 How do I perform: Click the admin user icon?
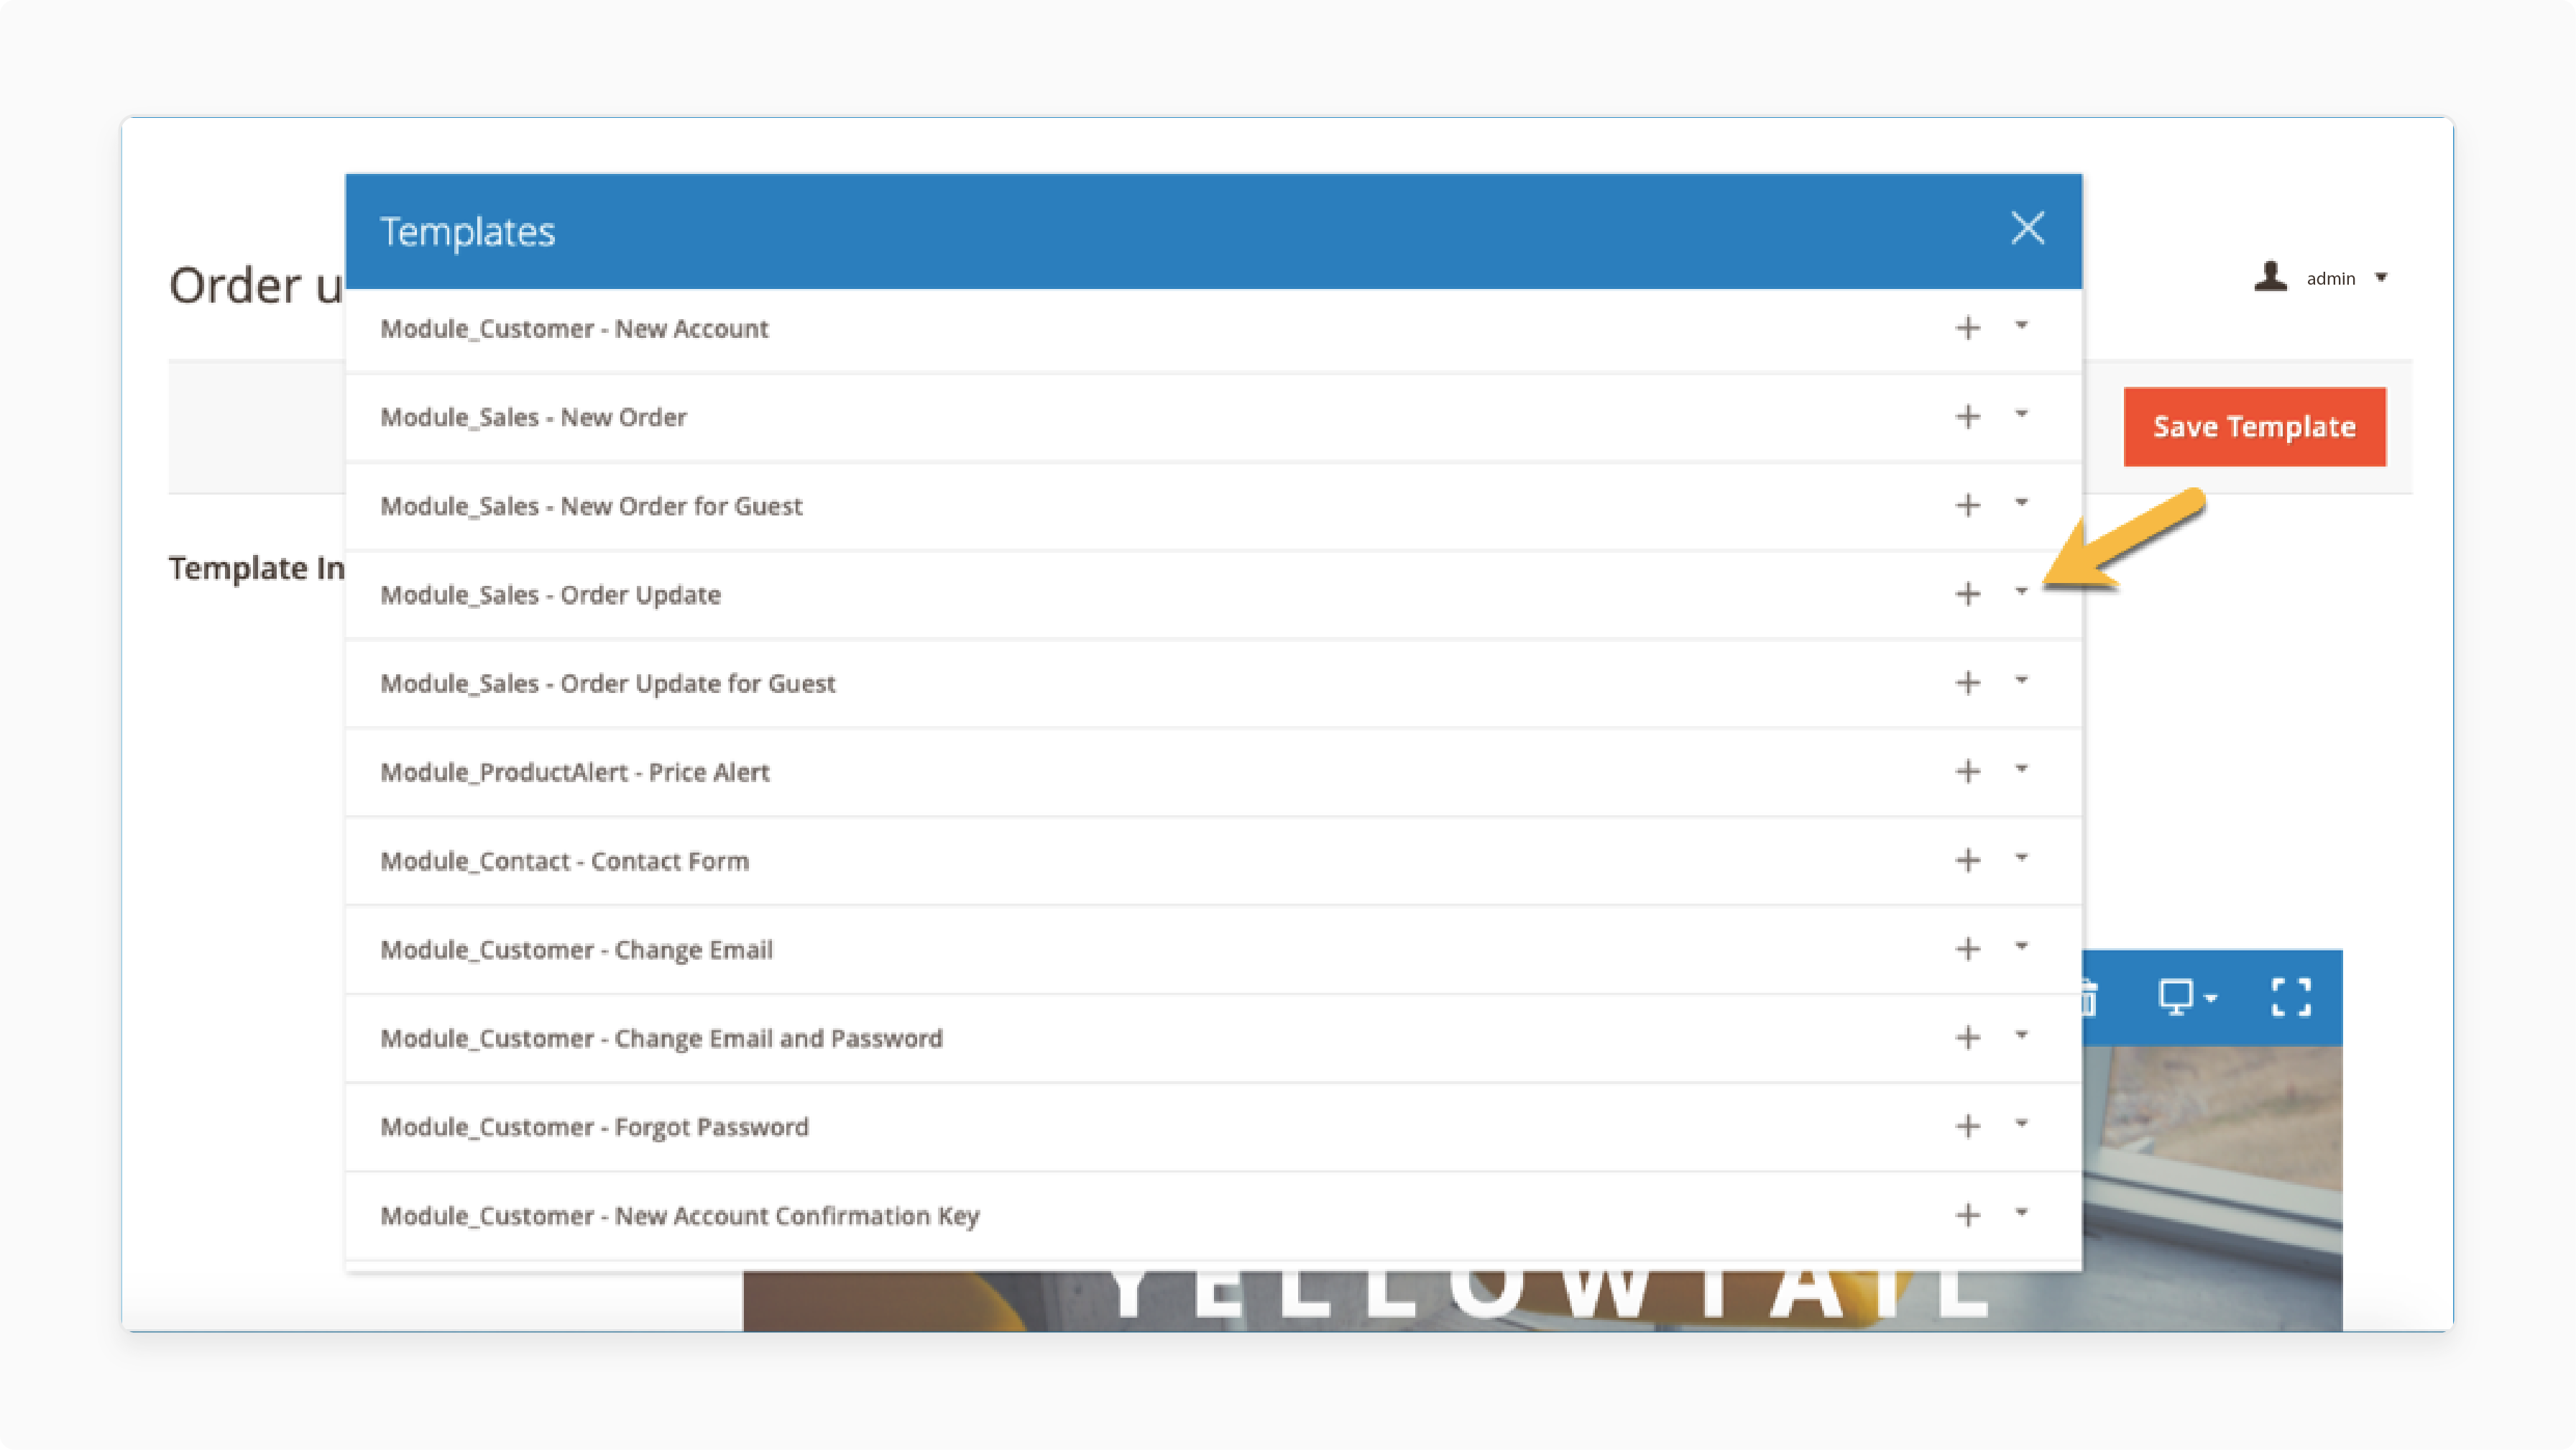(2270, 276)
